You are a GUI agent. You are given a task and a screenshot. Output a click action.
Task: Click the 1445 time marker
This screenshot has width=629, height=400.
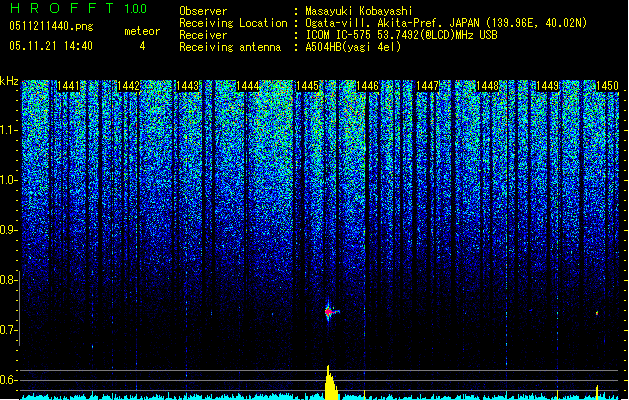coord(307,86)
